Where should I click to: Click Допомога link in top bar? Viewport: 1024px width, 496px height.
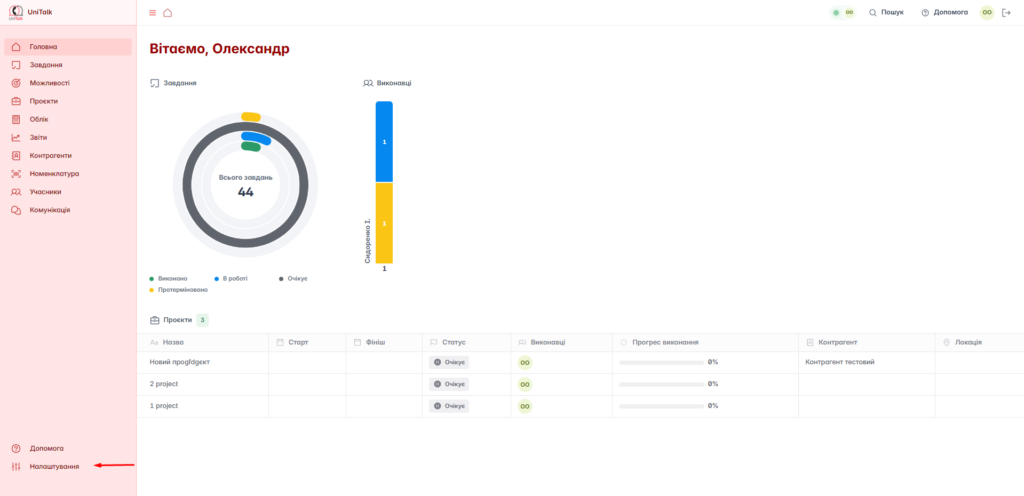(944, 13)
